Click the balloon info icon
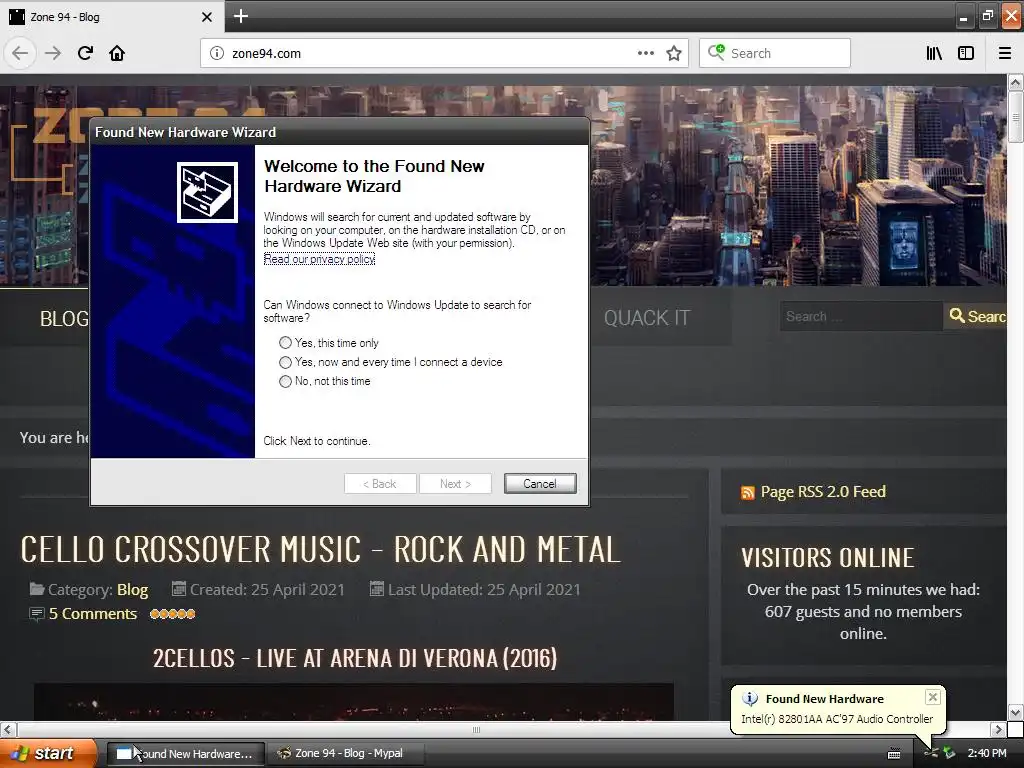The image size is (1024, 768). [x=750, y=699]
